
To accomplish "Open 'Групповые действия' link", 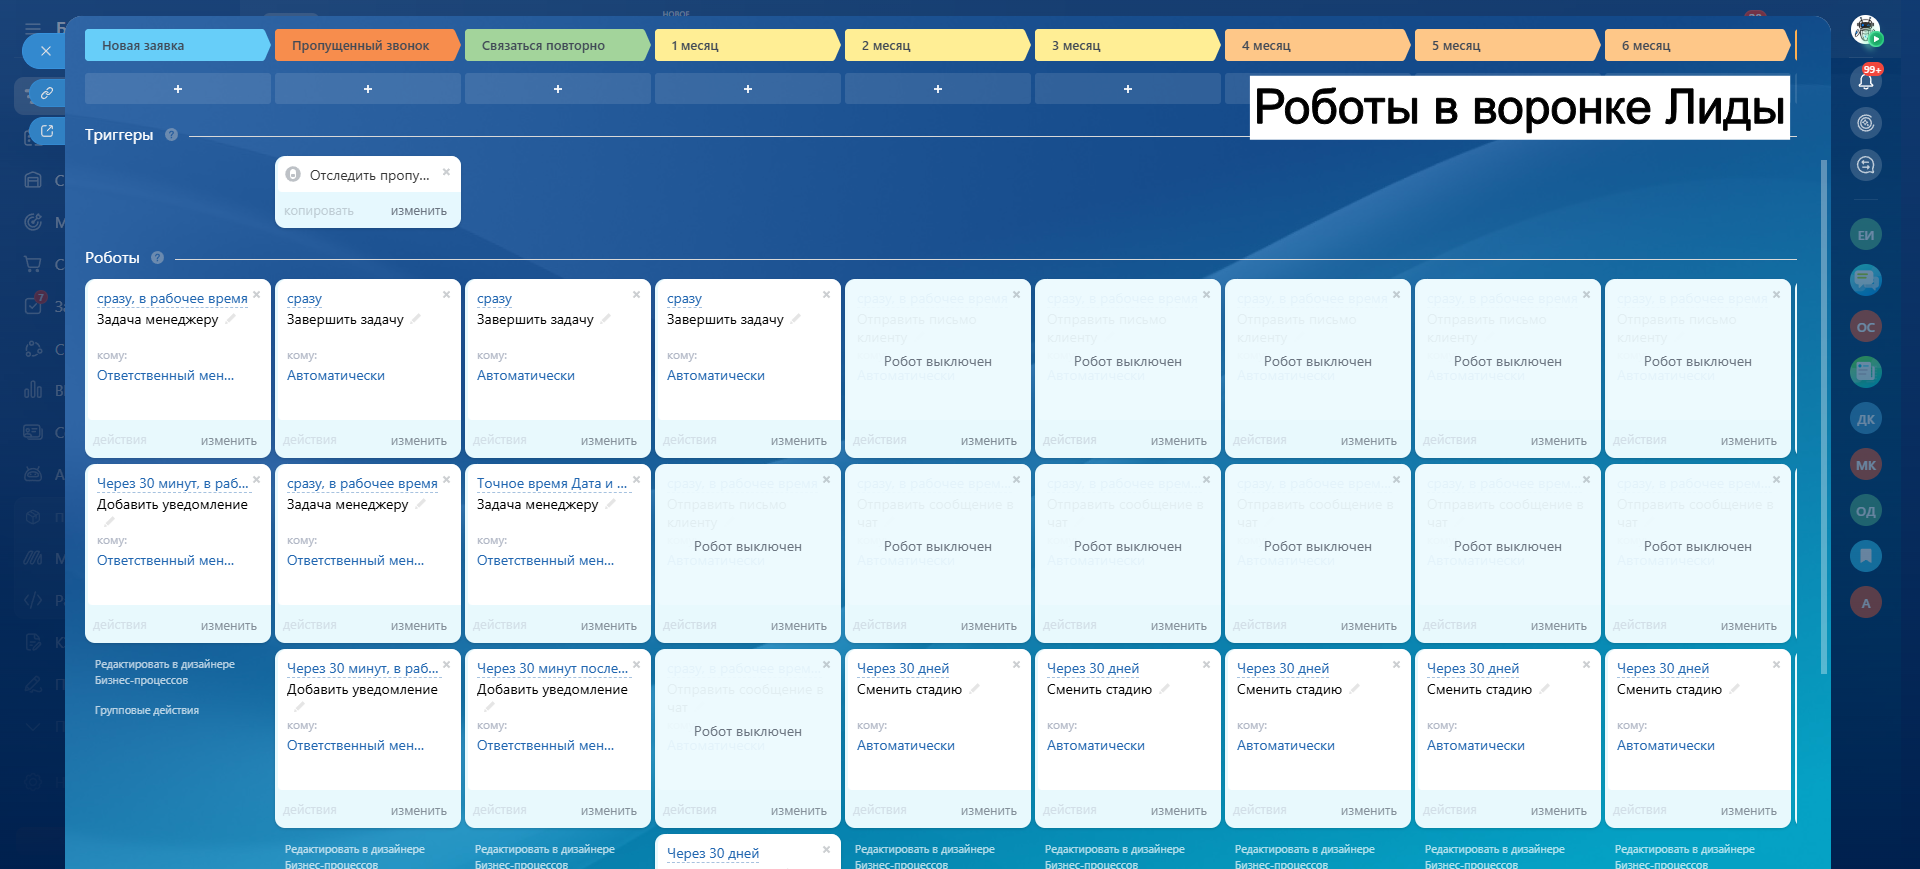I will coord(147,710).
